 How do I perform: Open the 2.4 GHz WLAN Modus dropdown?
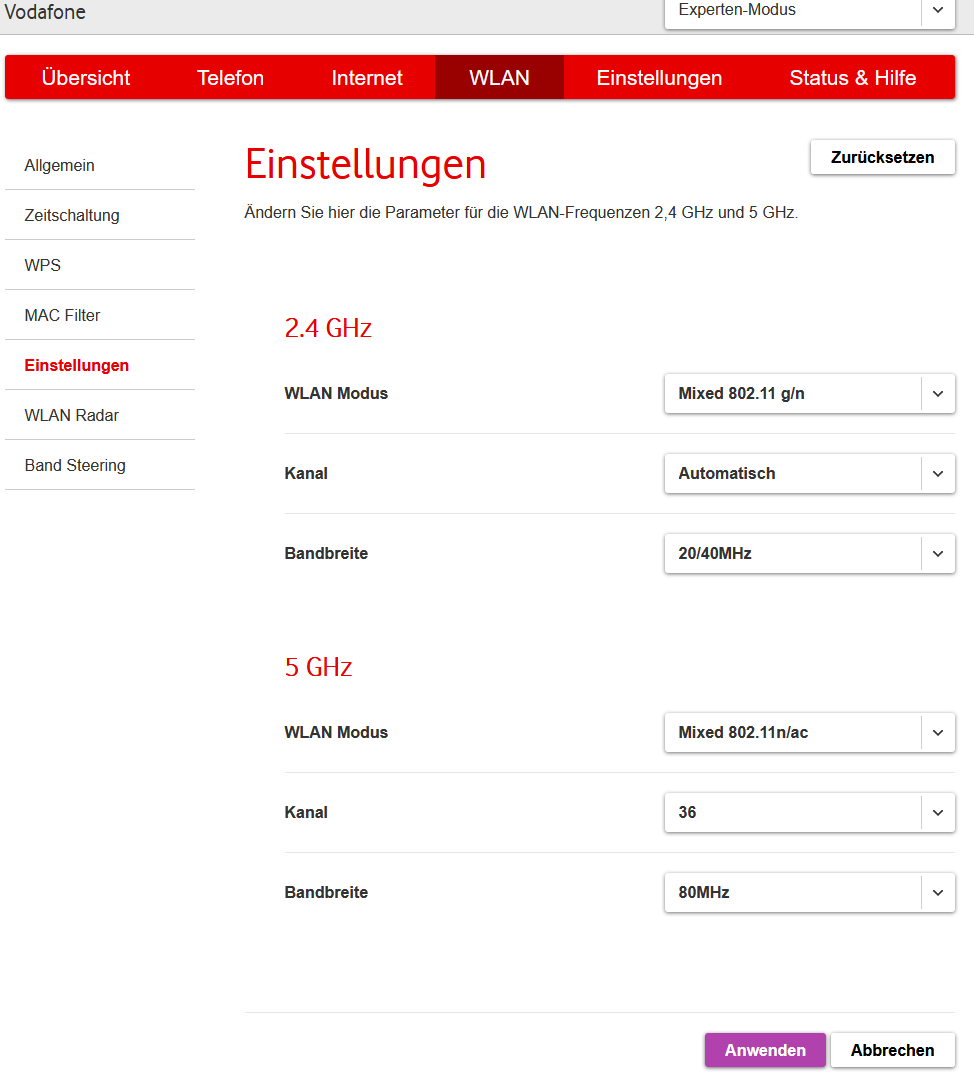click(810, 393)
